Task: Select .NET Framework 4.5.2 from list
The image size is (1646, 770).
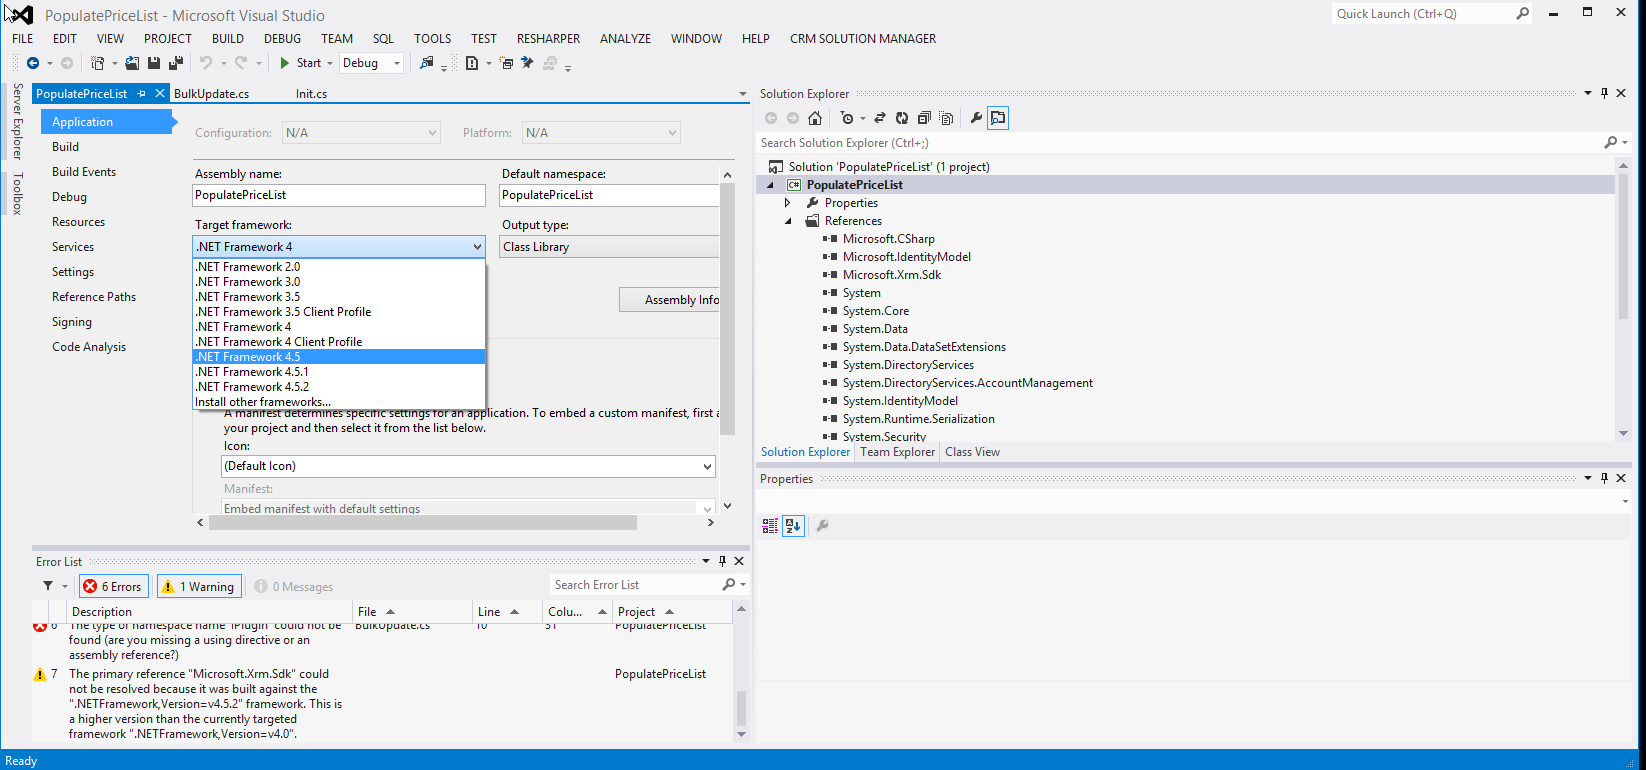Action: point(339,387)
